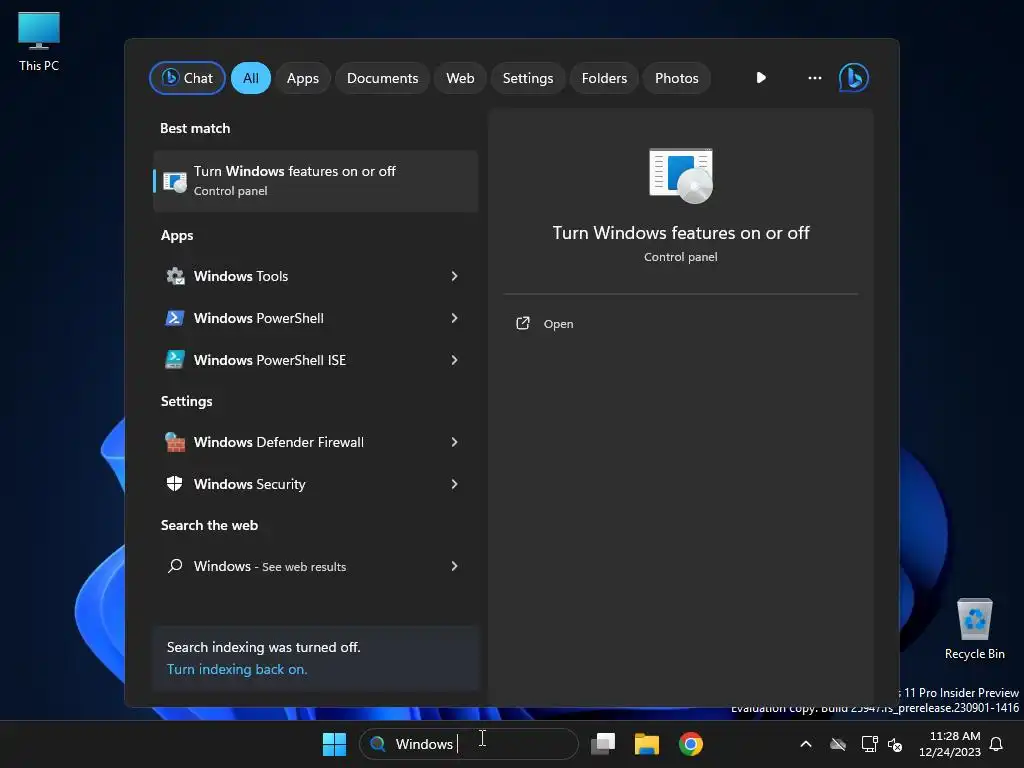Click the Windows features icon in best match row

pos(174,181)
